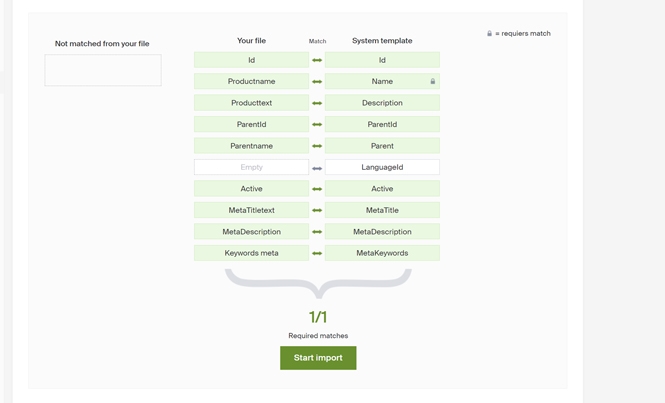
Task: Click the match arrow between Parentname and Parent
Action: [317, 146]
